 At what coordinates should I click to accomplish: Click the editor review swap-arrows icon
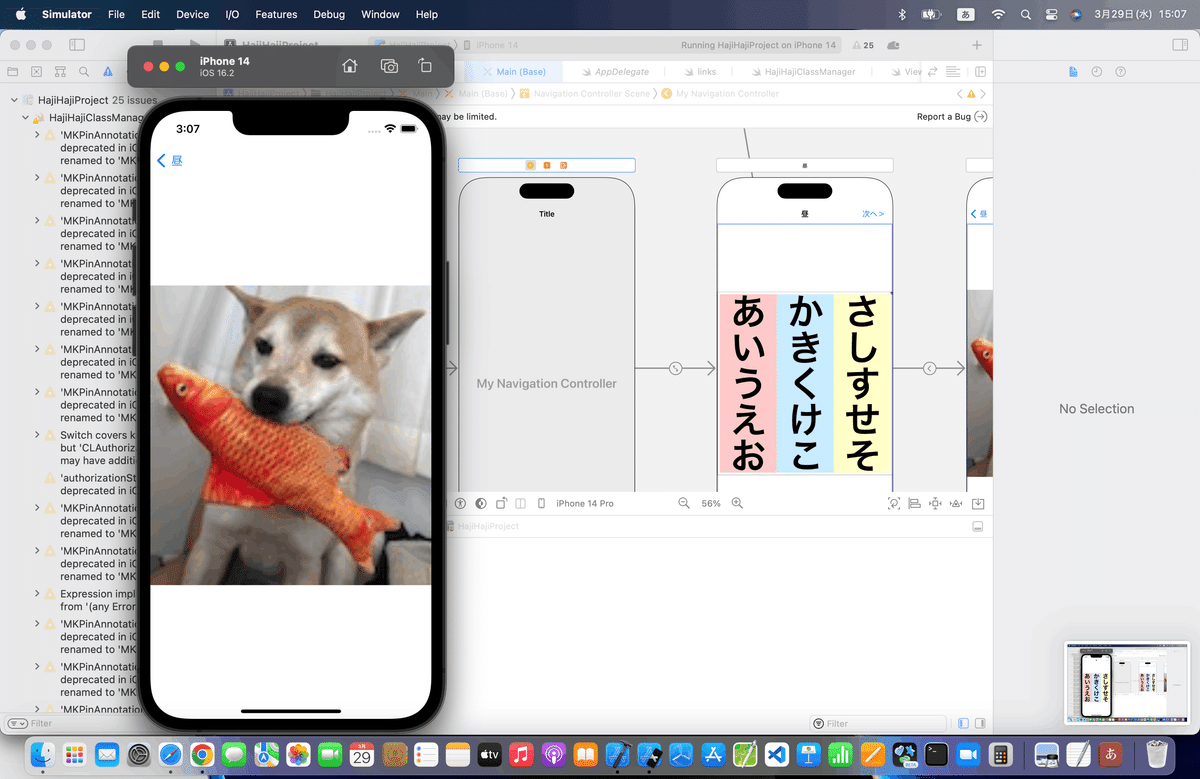933,72
